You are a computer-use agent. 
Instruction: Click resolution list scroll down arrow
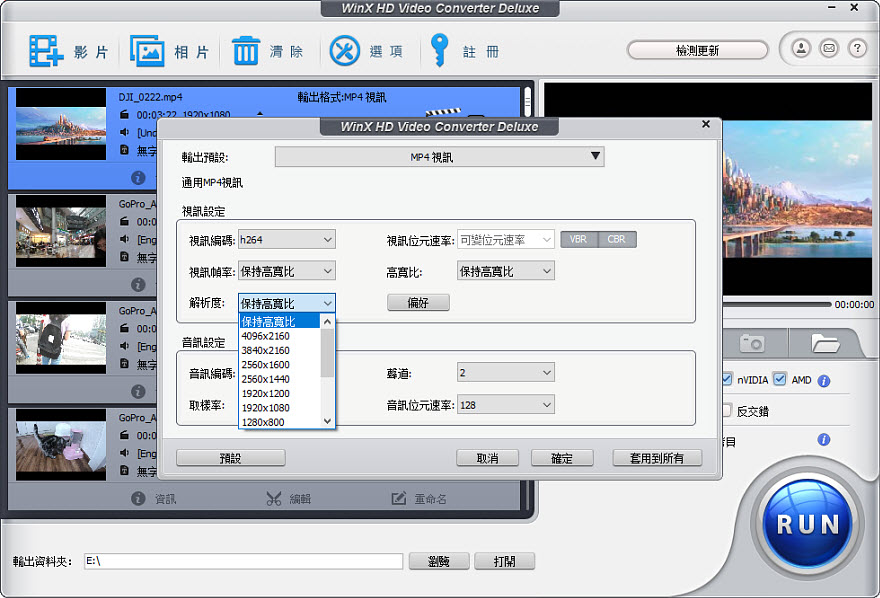pyautogui.click(x=327, y=421)
